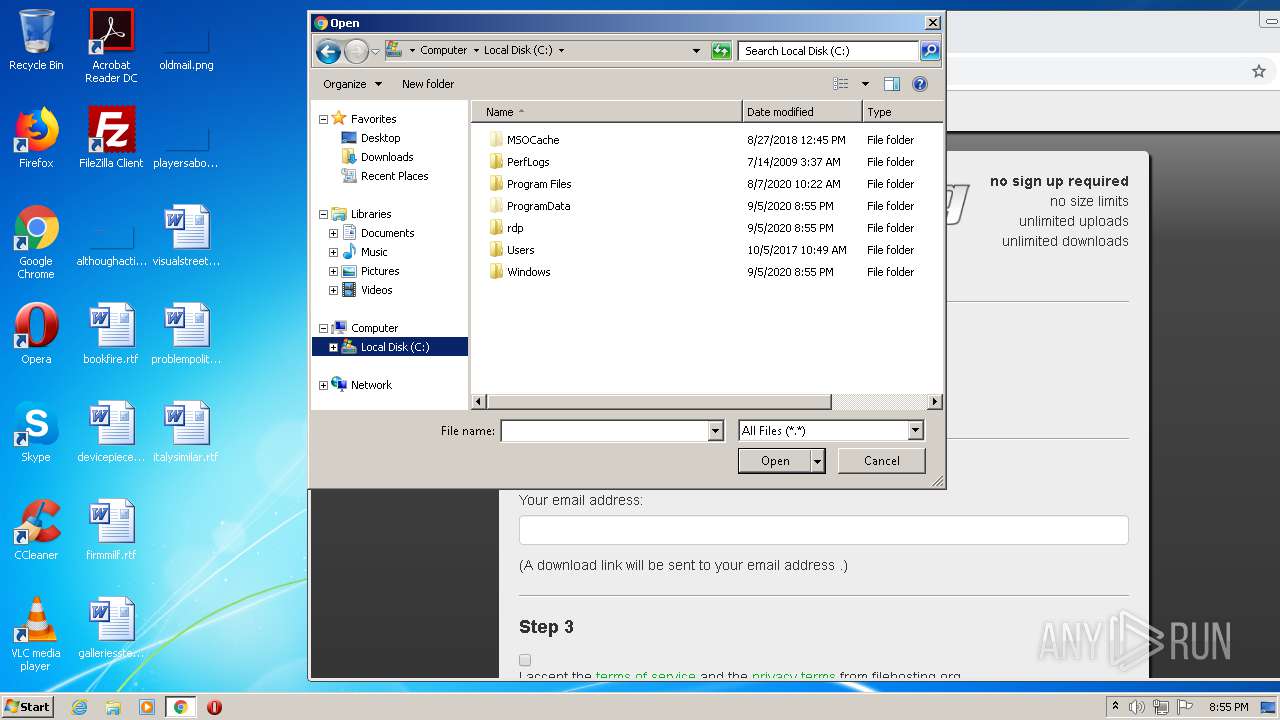Select VLC media player desktop icon
The height and width of the screenshot is (720, 1280).
point(36,634)
